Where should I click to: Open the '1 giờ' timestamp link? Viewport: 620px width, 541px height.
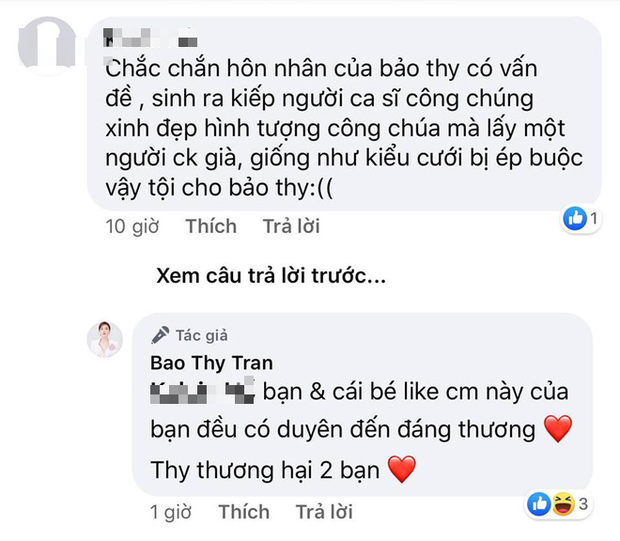169,513
